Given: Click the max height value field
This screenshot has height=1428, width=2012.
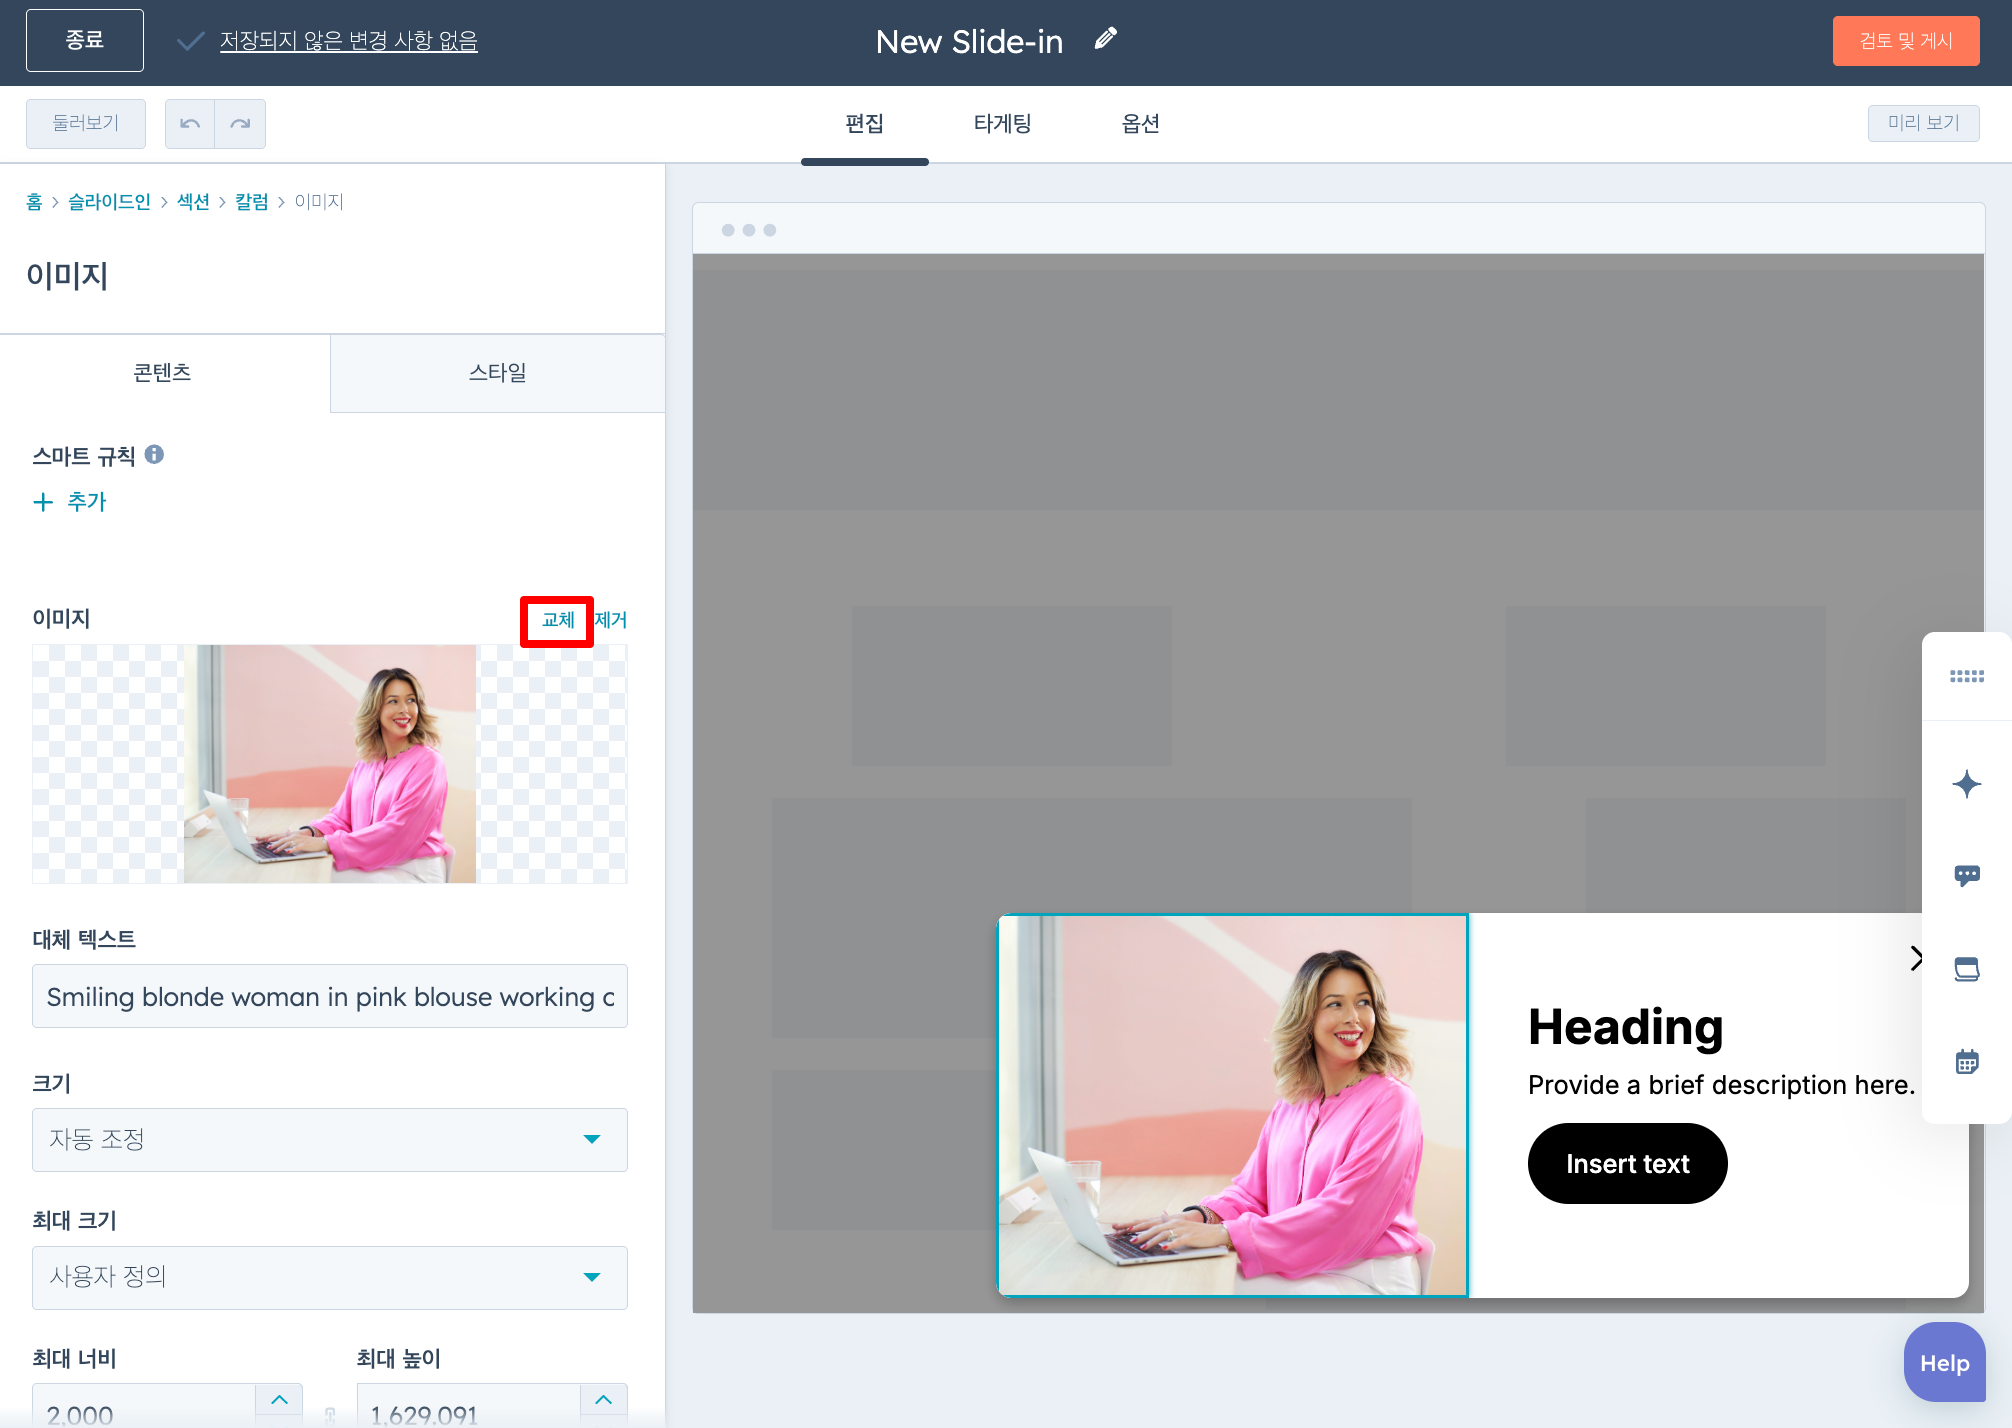Looking at the screenshot, I should (468, 1405).
